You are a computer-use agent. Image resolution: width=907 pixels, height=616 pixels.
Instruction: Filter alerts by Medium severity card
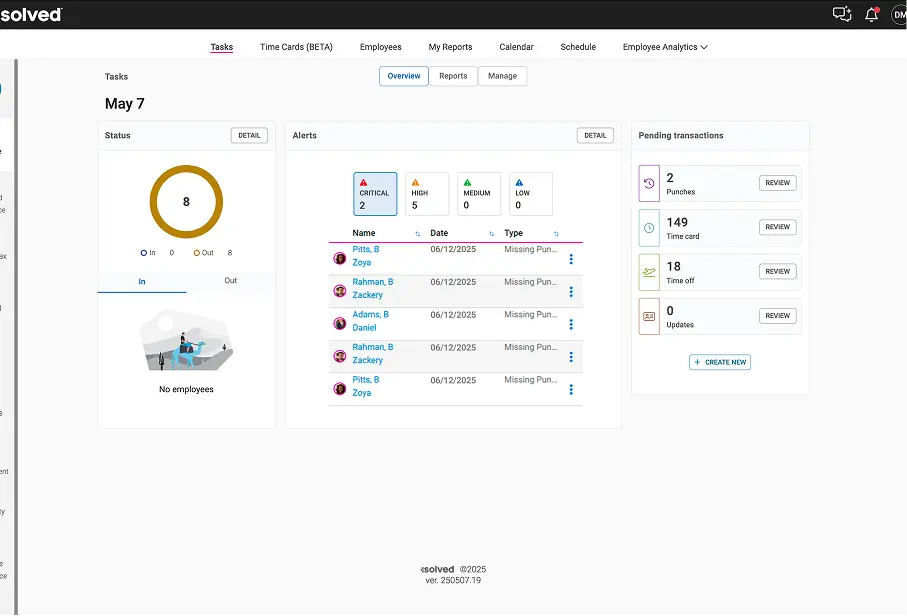tap(479, 194)
